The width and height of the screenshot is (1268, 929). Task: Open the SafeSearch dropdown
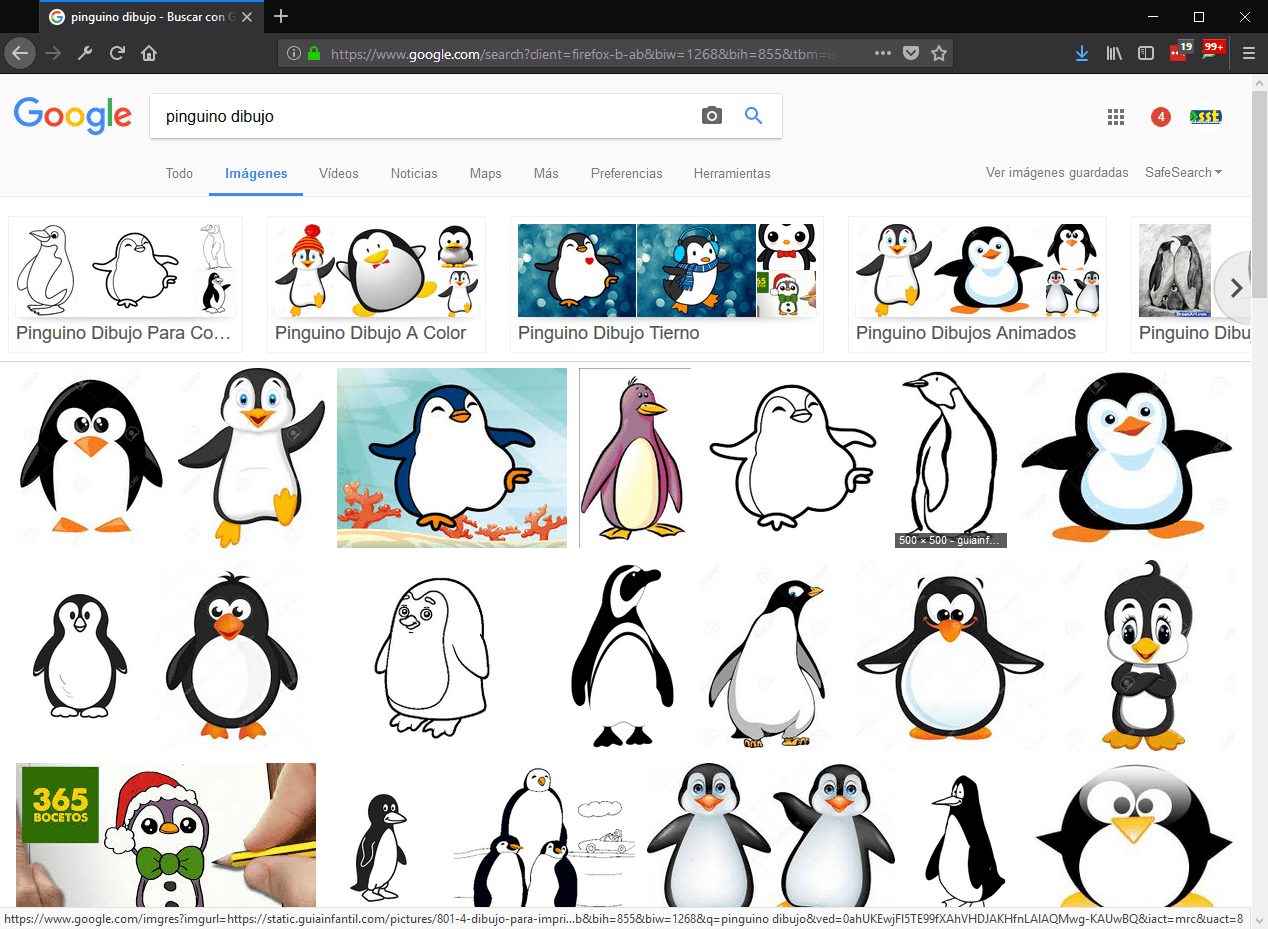coord(1183,172)
